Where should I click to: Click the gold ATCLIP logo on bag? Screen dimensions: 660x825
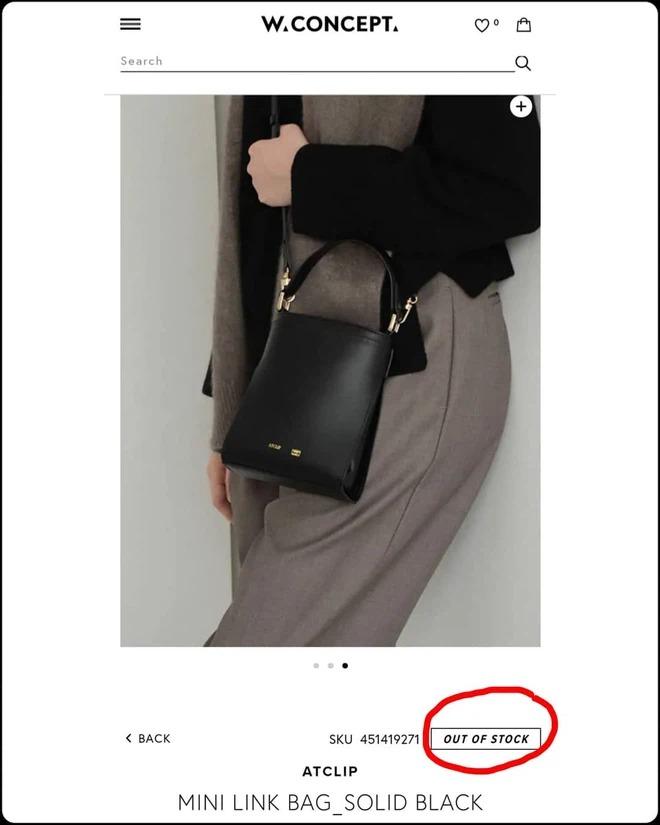[275, 447]
